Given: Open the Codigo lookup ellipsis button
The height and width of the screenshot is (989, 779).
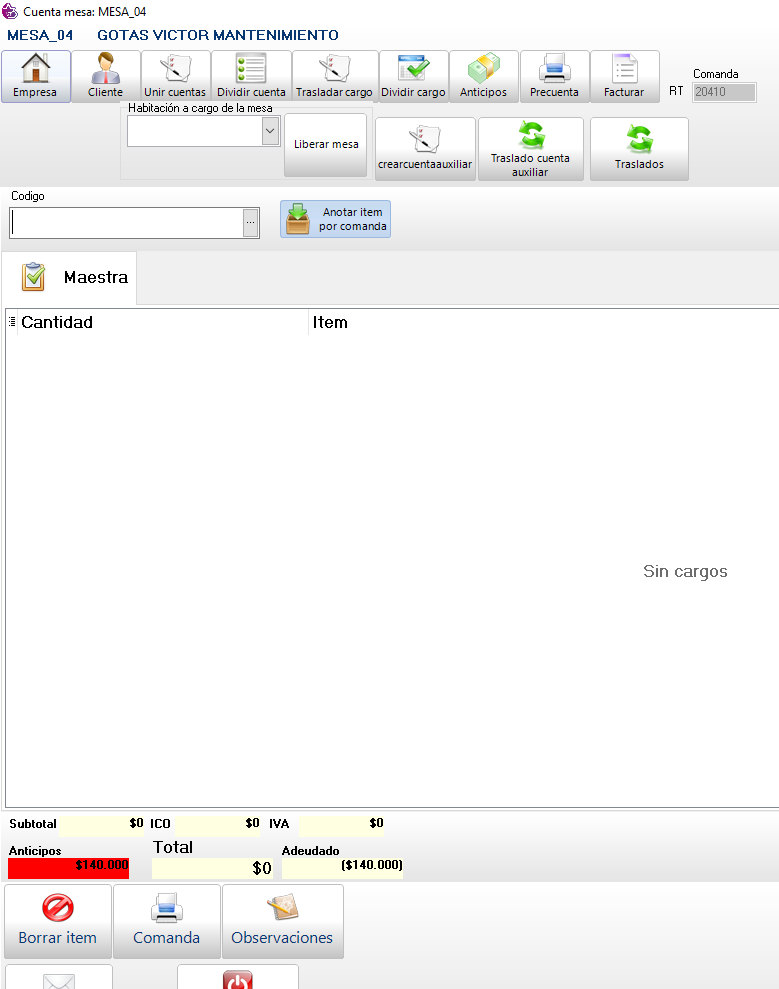Looking at the screenshot, I should [x=251, y=223].
